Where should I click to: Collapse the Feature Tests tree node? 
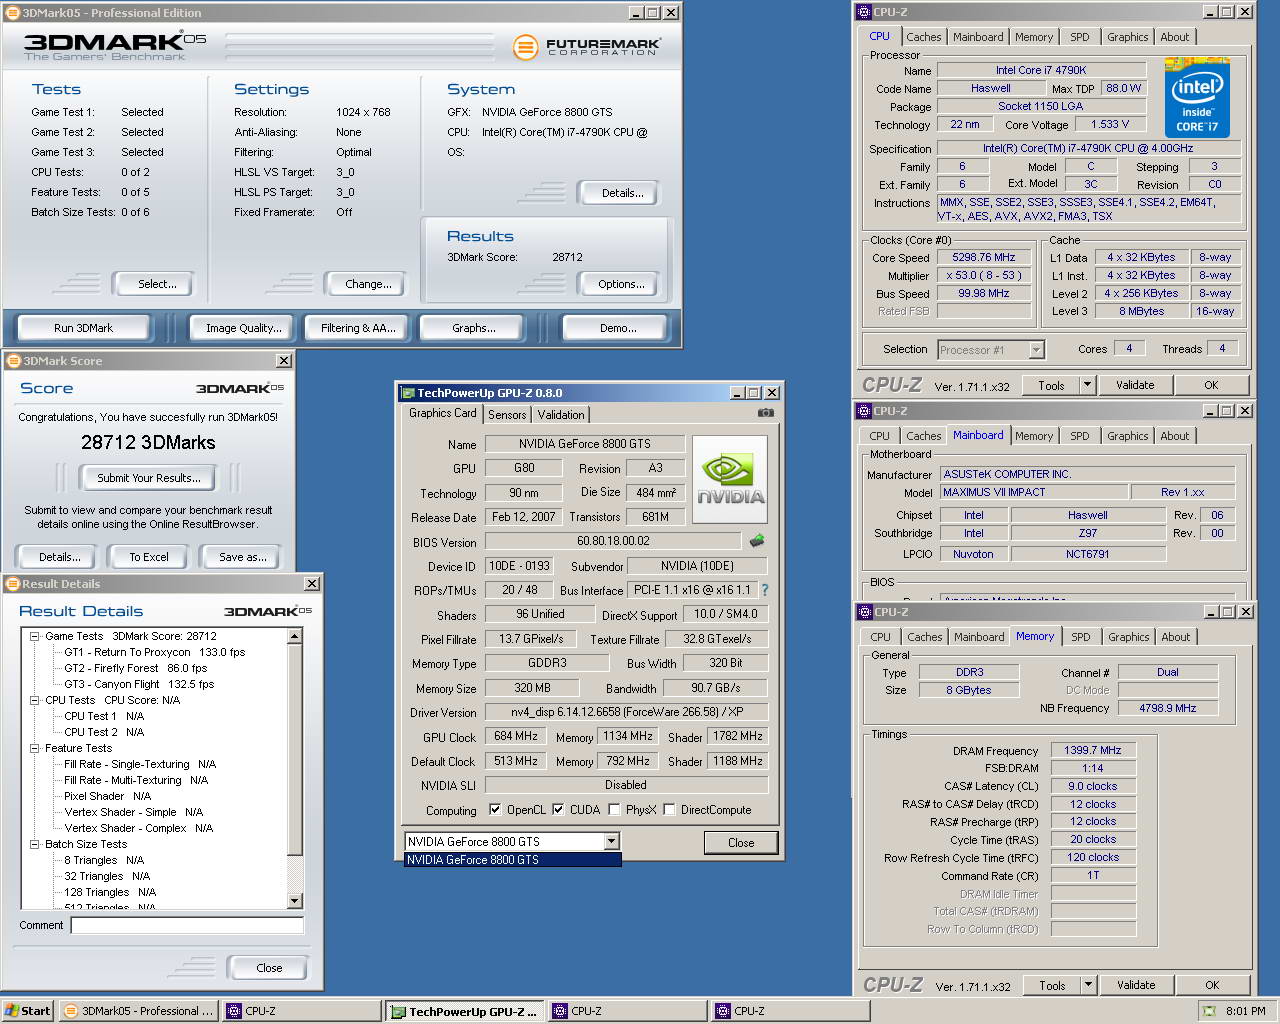point(35,748)
